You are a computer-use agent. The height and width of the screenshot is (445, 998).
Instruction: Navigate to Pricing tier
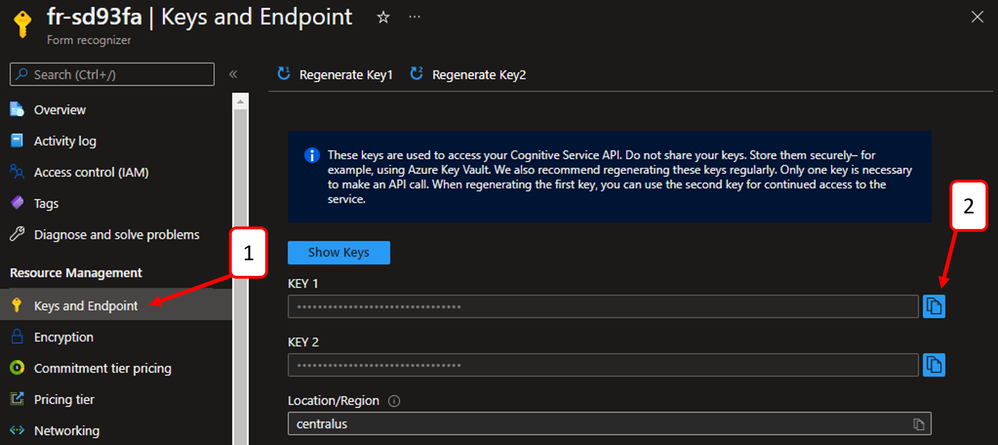point(64,399)
